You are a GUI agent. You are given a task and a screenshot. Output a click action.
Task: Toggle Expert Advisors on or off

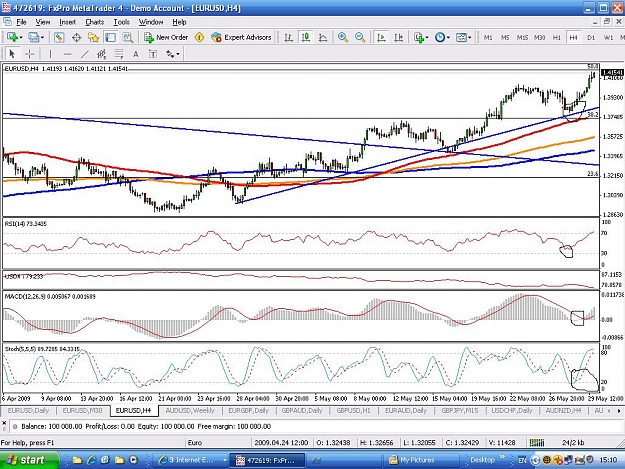click(x=242, y=37)
